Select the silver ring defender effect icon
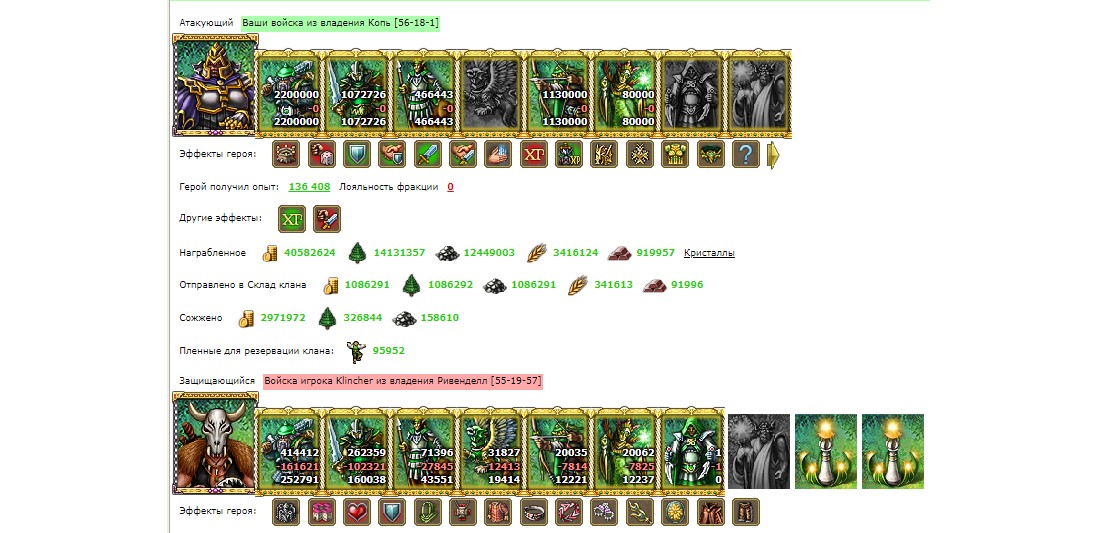1096x533 pixels. (x=534, y=512)
